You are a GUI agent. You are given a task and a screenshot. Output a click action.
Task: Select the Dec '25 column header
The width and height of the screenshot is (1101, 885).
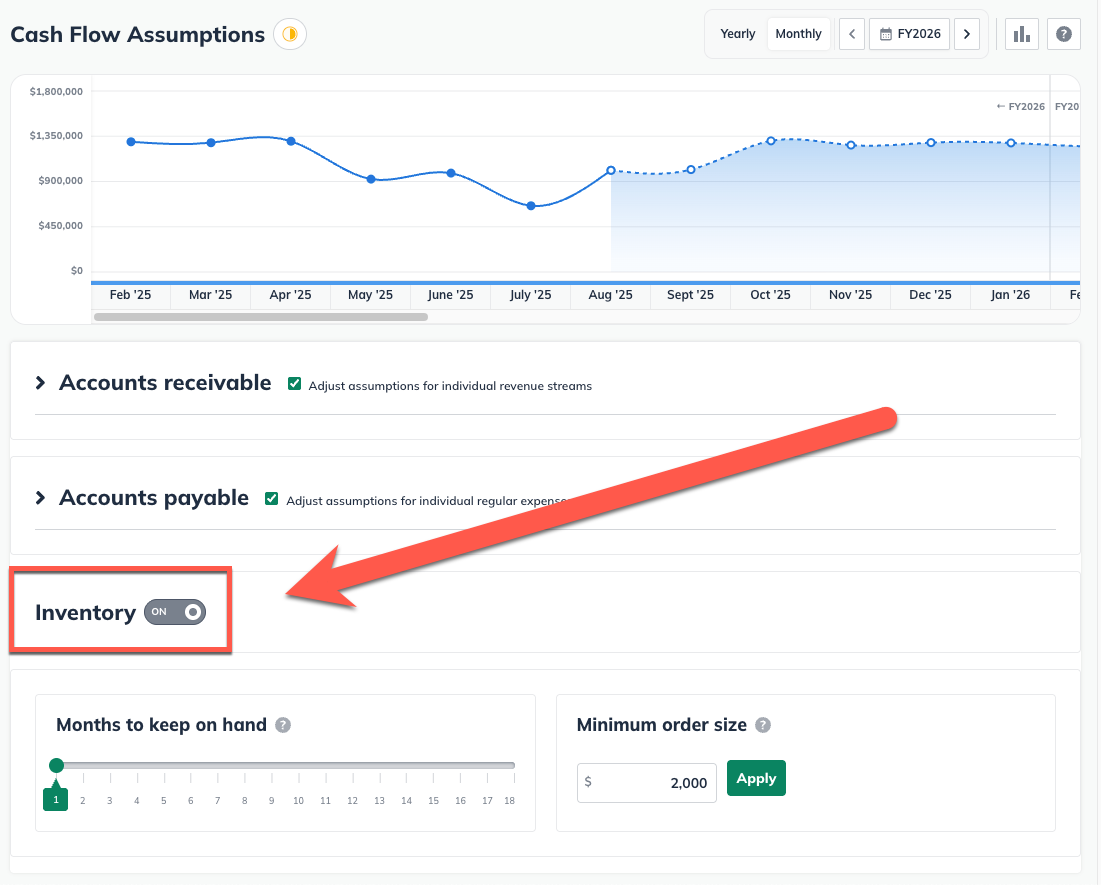click(x=931, y=295)
